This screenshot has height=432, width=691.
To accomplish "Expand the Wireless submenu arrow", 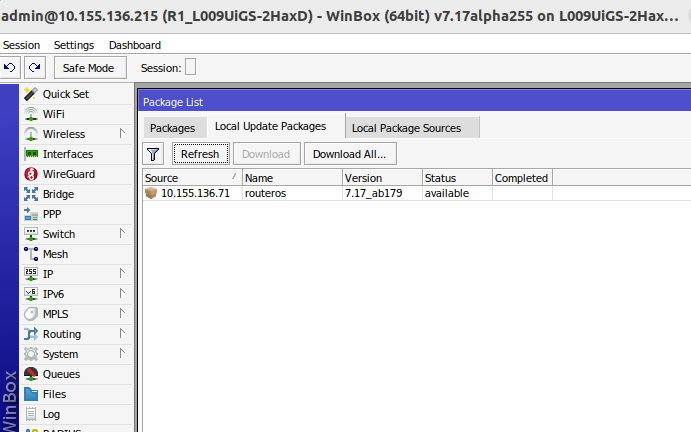I will [x=122, y=134].
